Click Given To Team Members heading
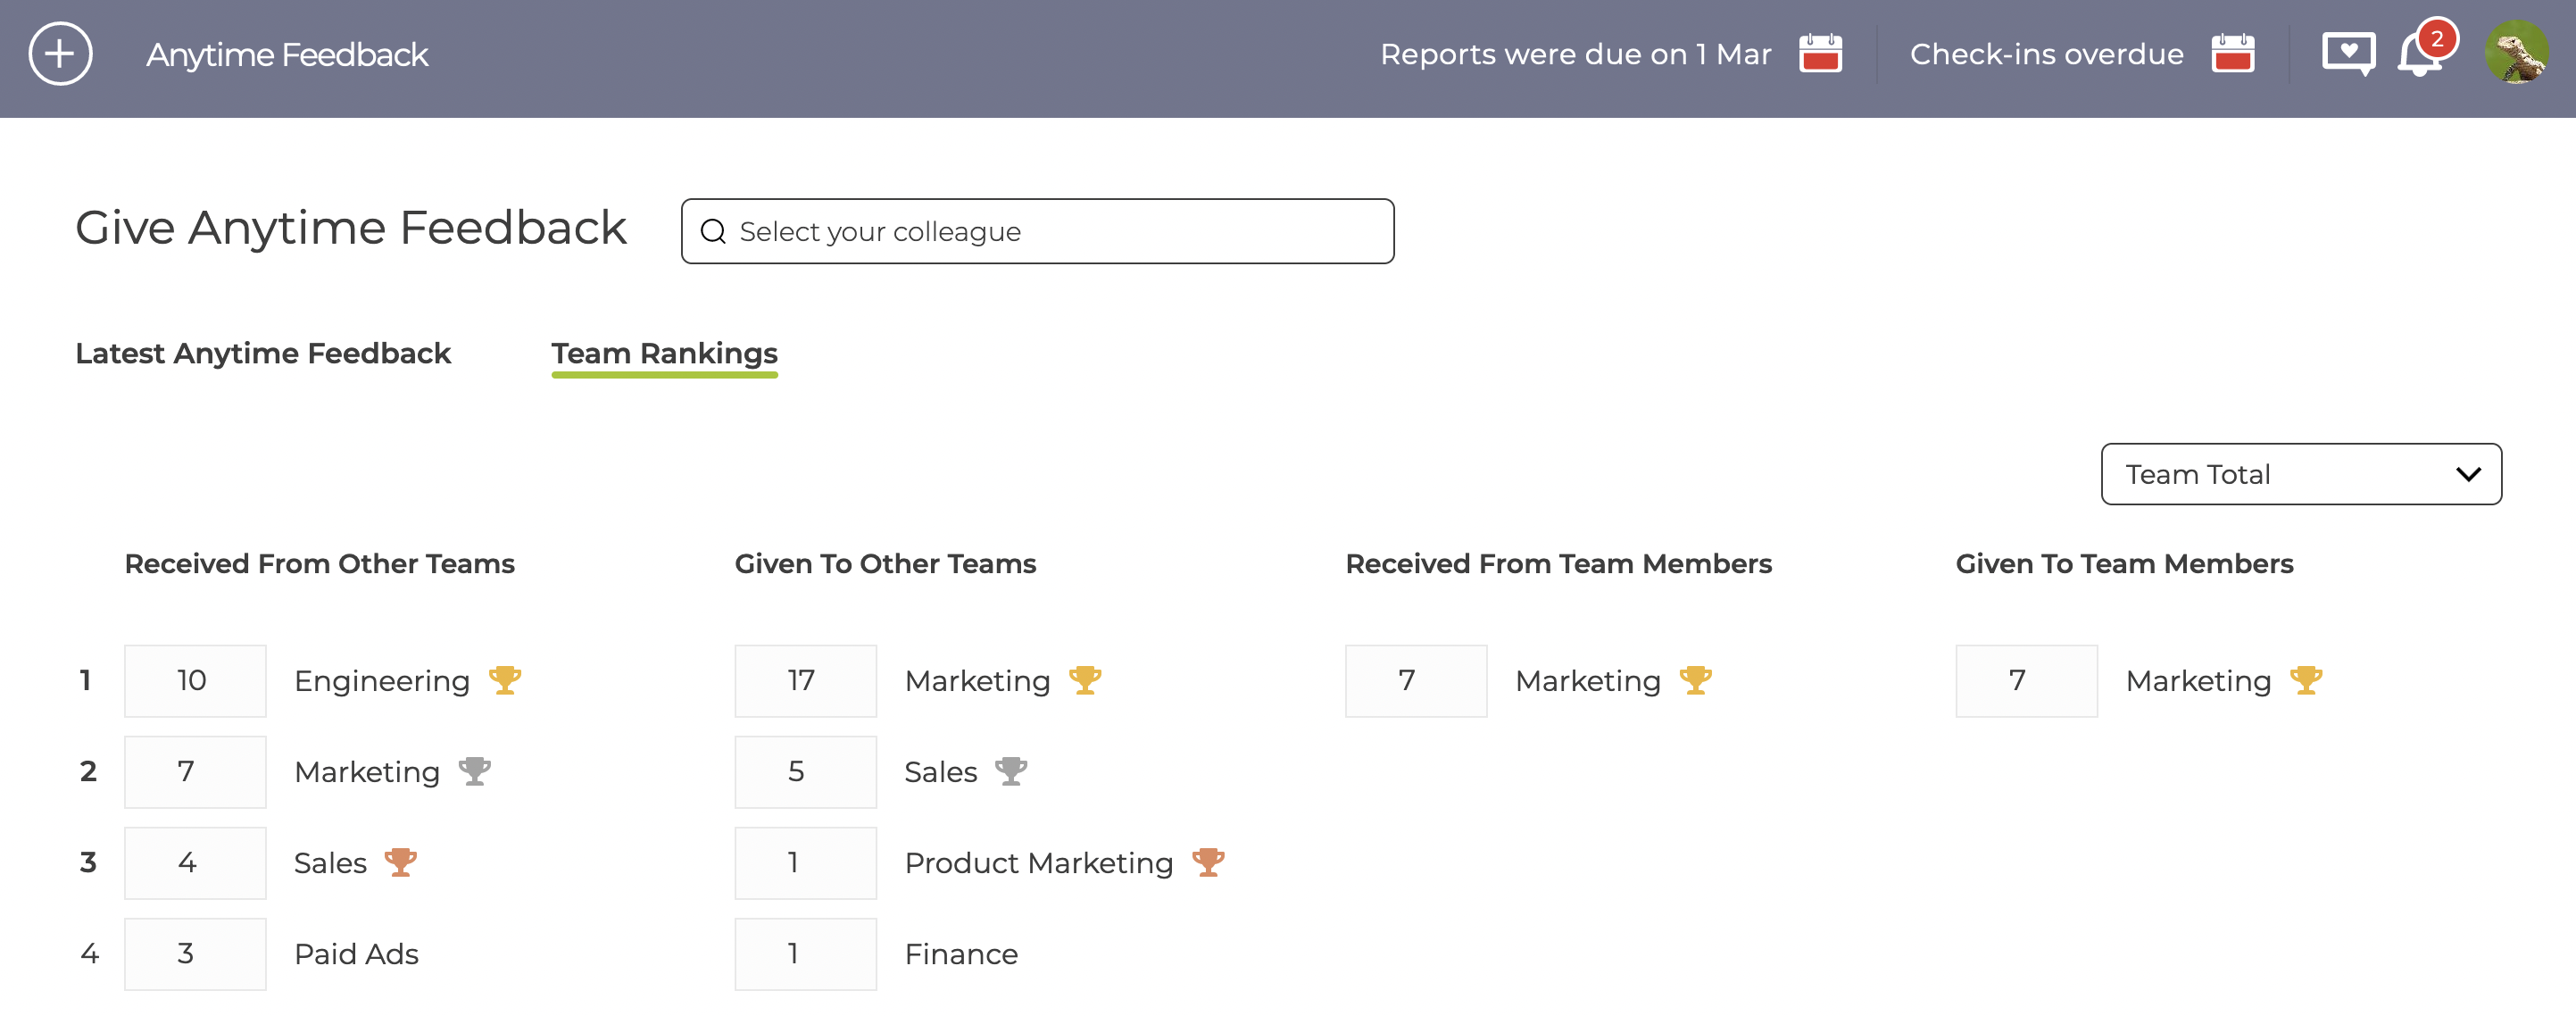The width and height of the screenshot is (2576, 1016). click(2124, 564)
